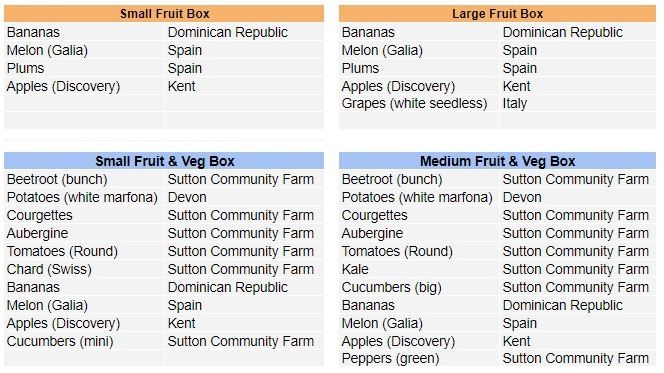
Task: Click the Medium Fruit & Veg Box header
Action: (497, 161)
